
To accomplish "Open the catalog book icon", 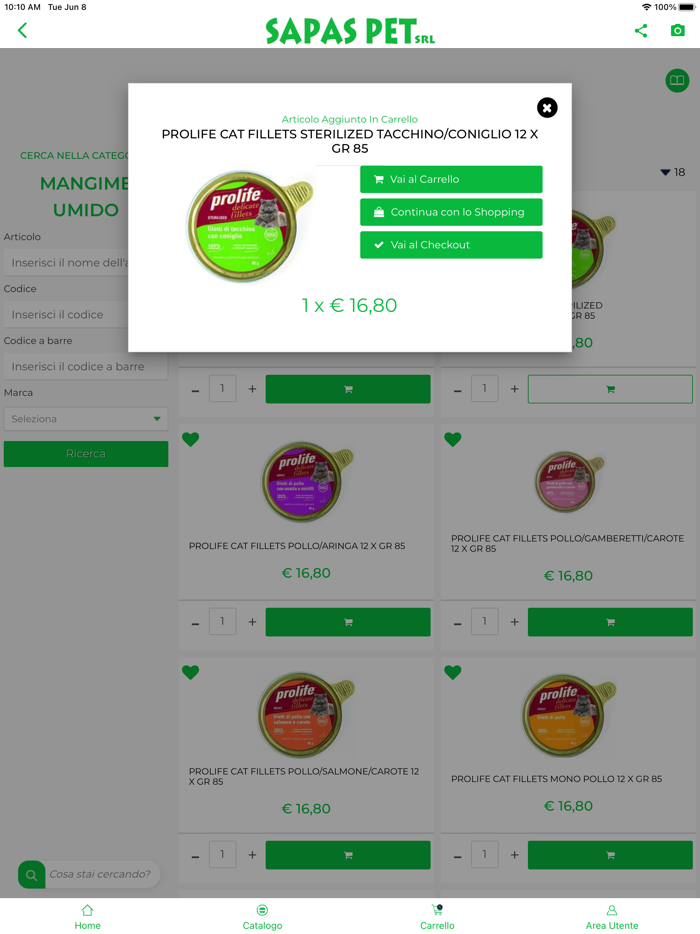I will click(677, 80).
